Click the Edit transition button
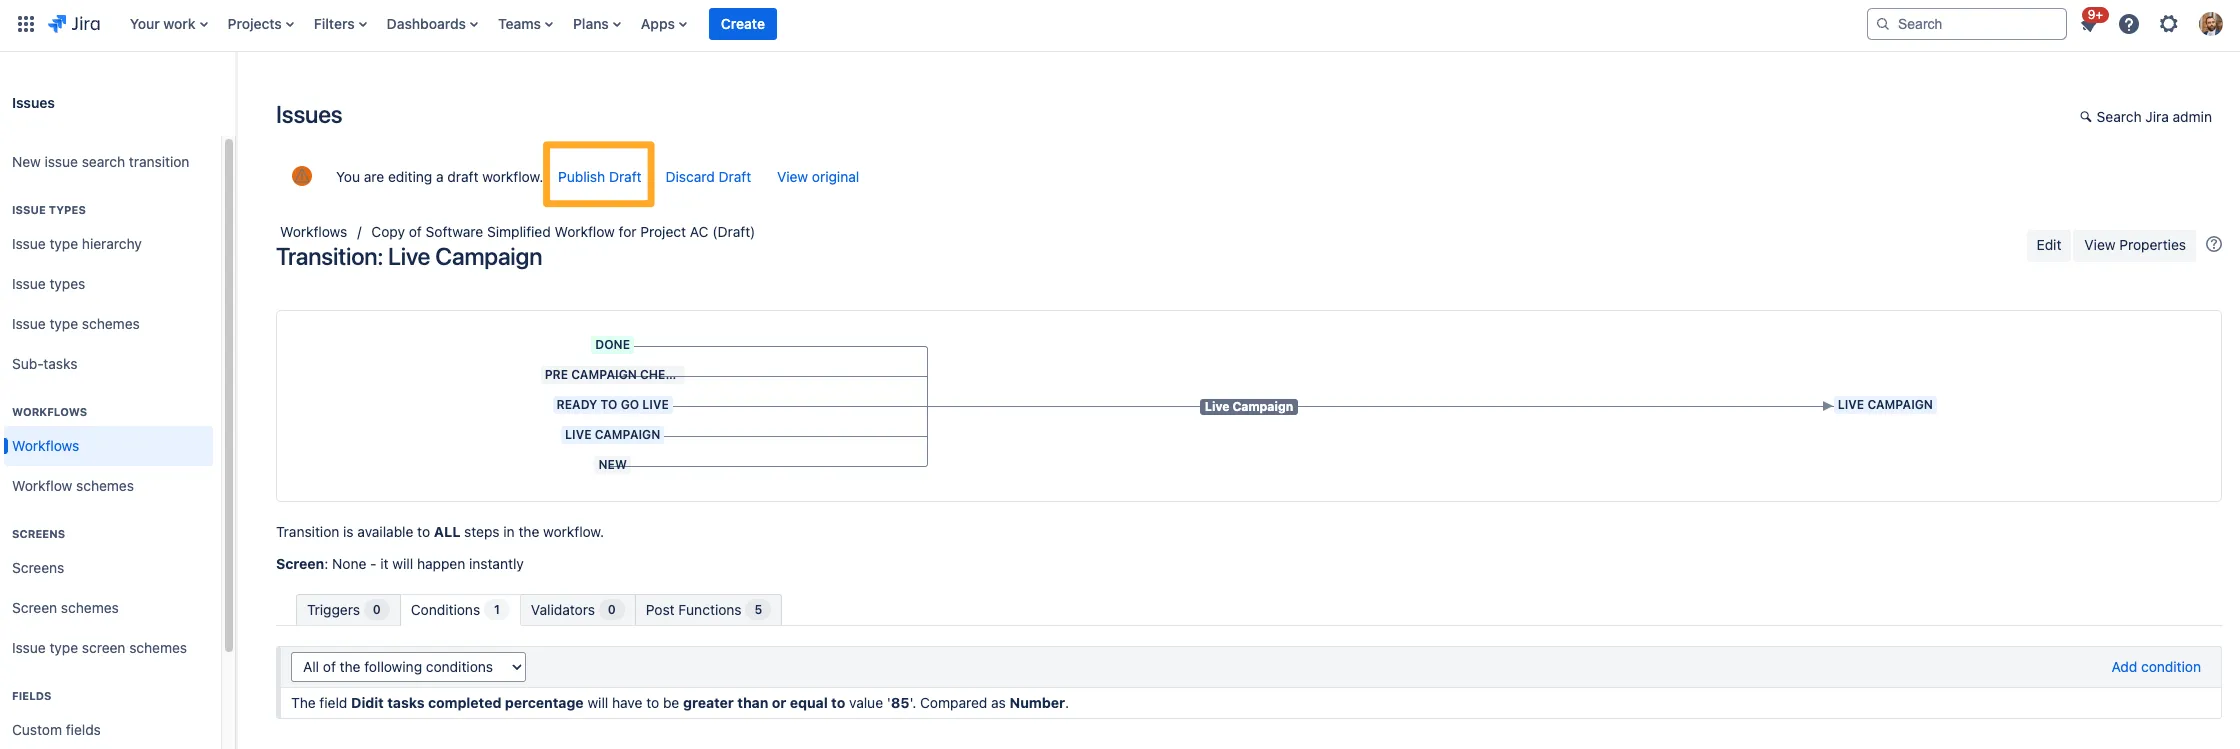The height and width of the screenshot is (749, 2240). coord(2049,245)
